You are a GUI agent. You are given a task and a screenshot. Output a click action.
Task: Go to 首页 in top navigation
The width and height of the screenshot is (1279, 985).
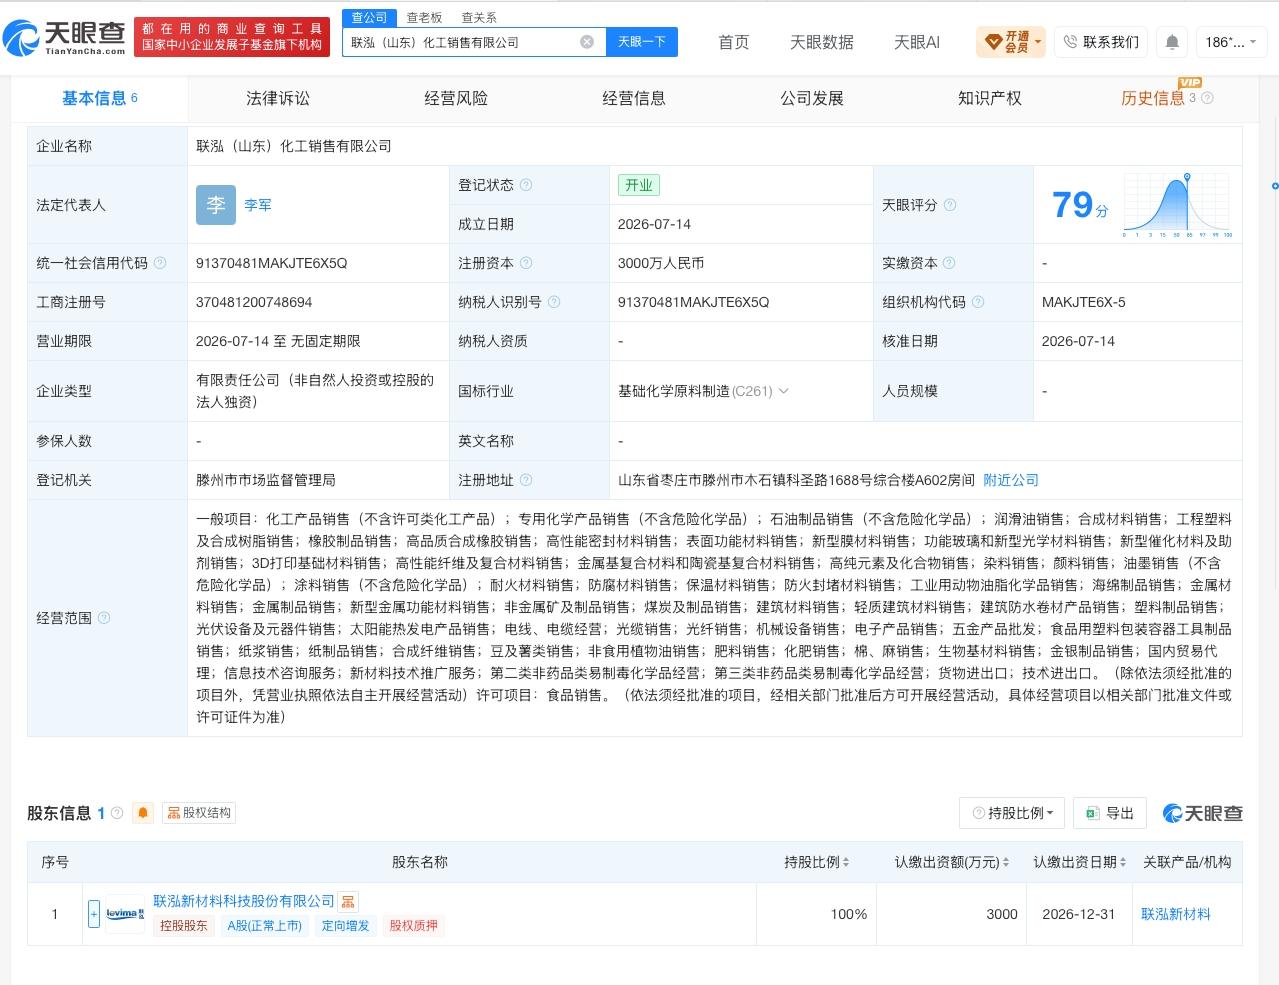pyautogui.click(x=733, y=42)
